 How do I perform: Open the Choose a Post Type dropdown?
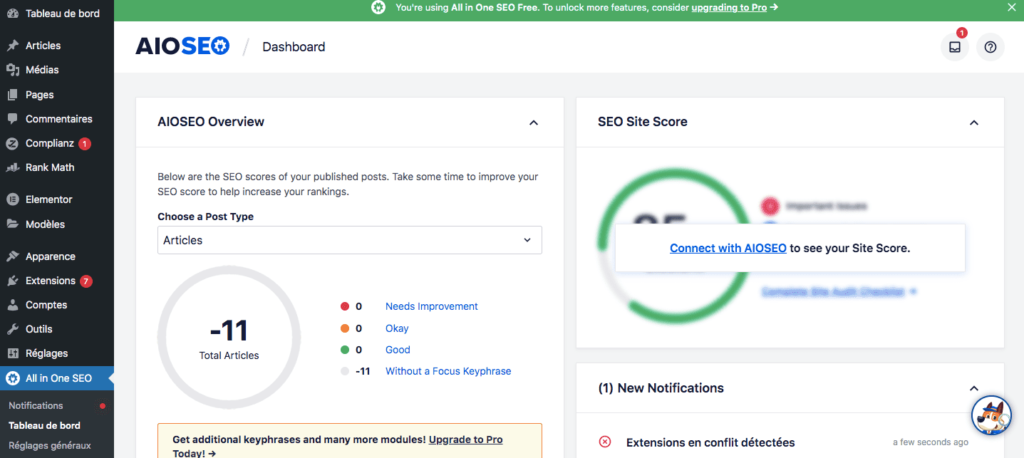[349, 240]
